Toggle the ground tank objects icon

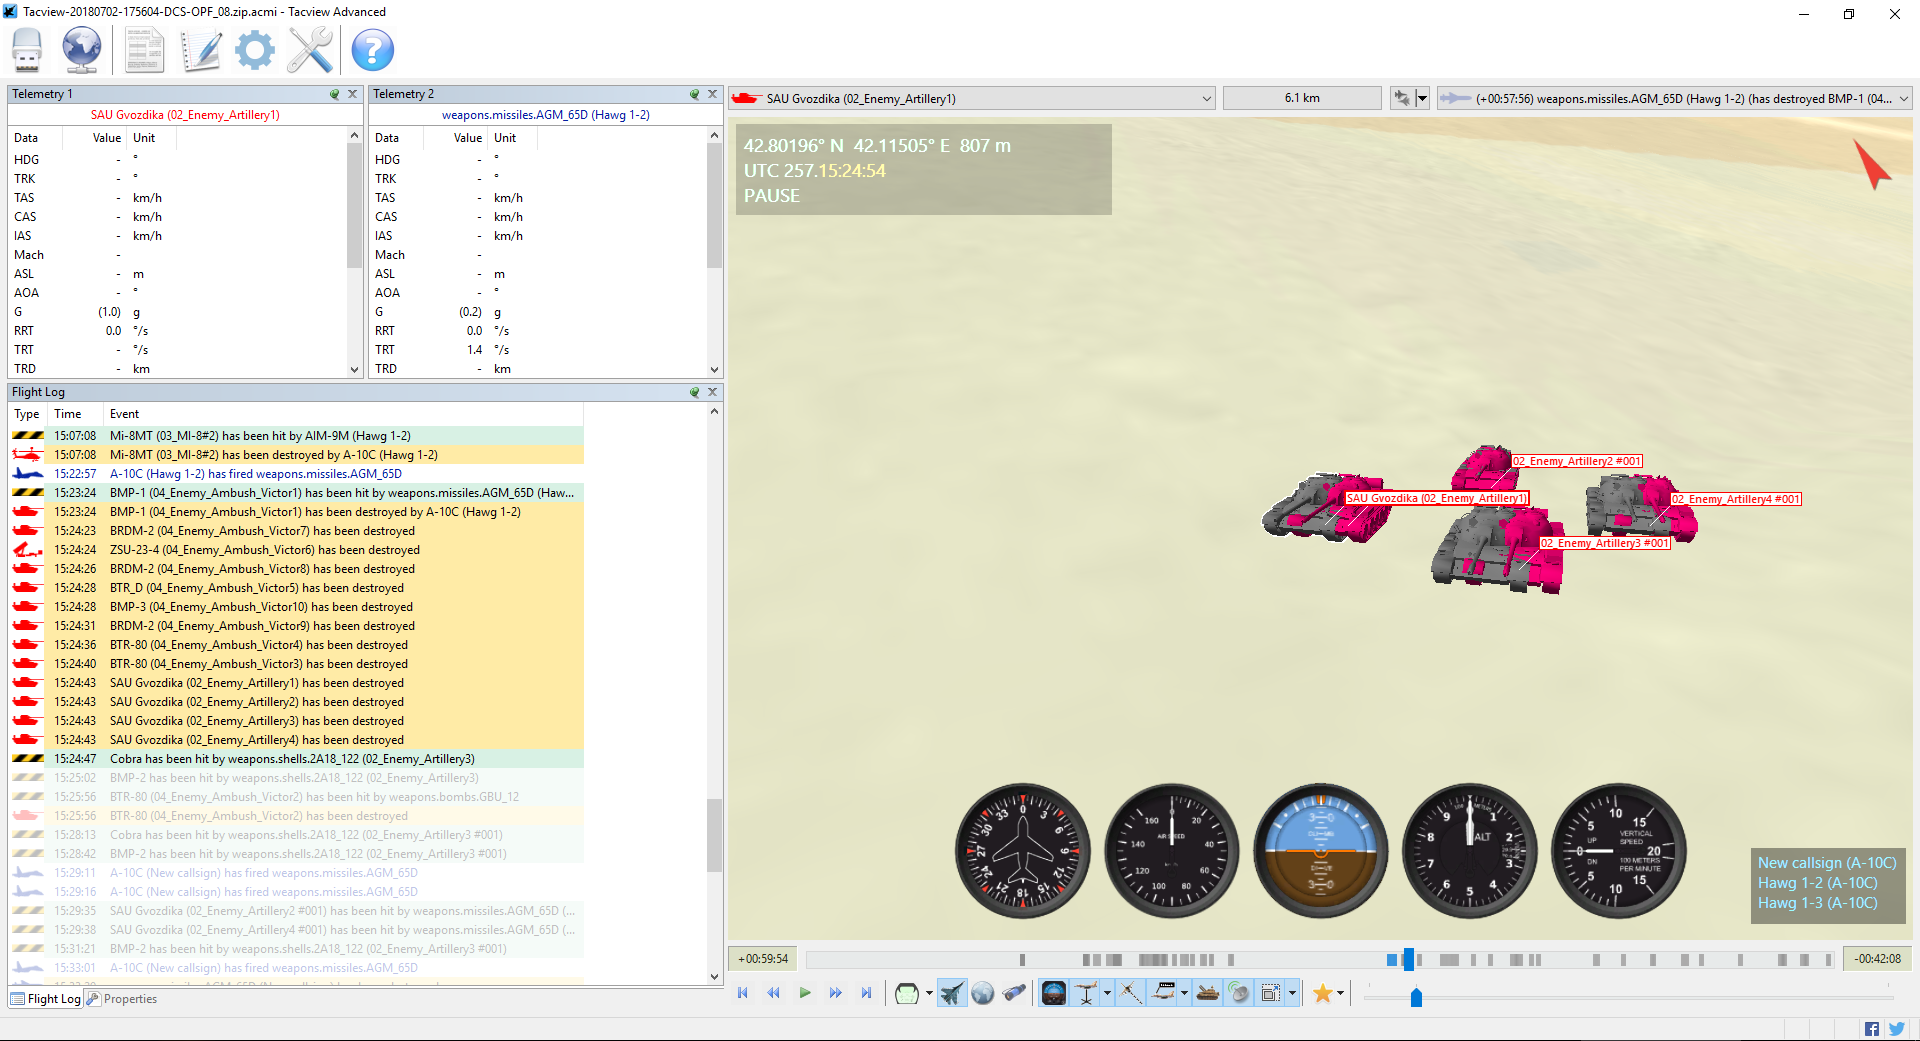1208,993
